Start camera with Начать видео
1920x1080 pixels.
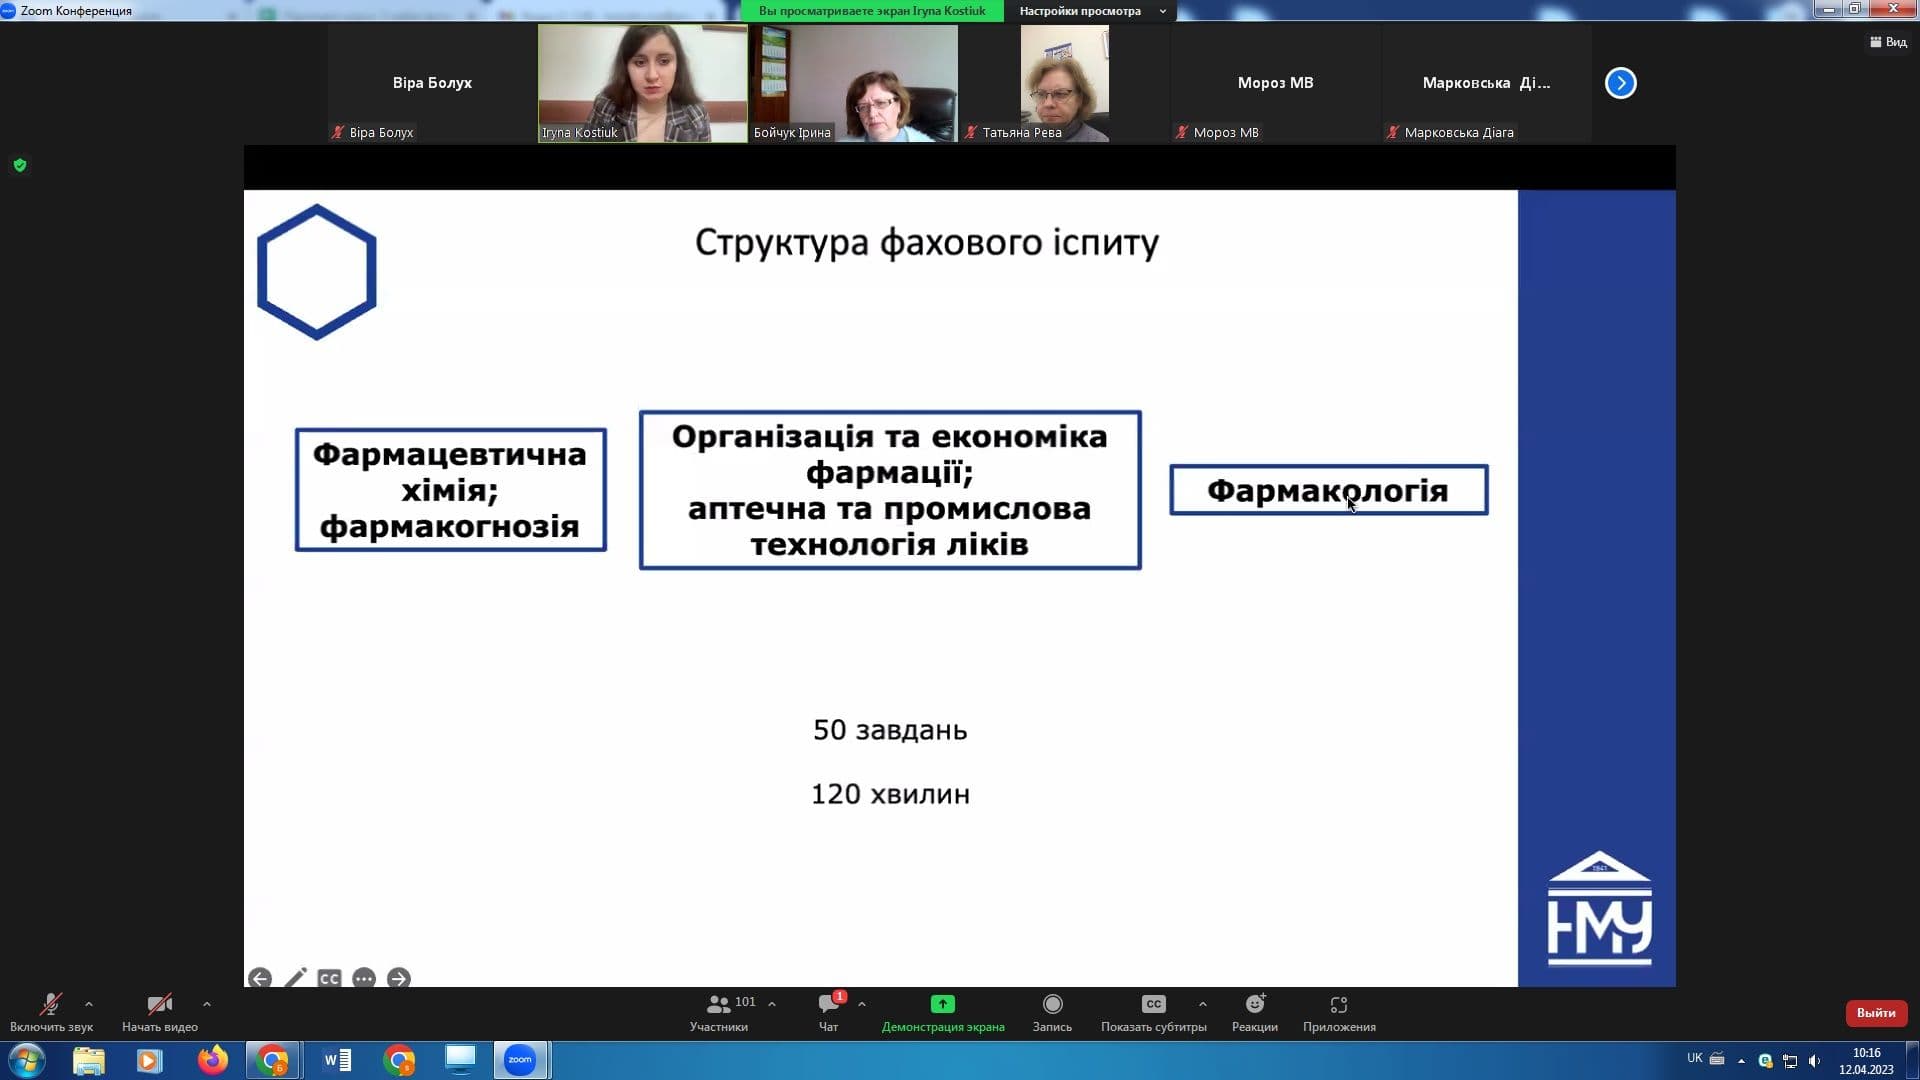(159, 1012)
